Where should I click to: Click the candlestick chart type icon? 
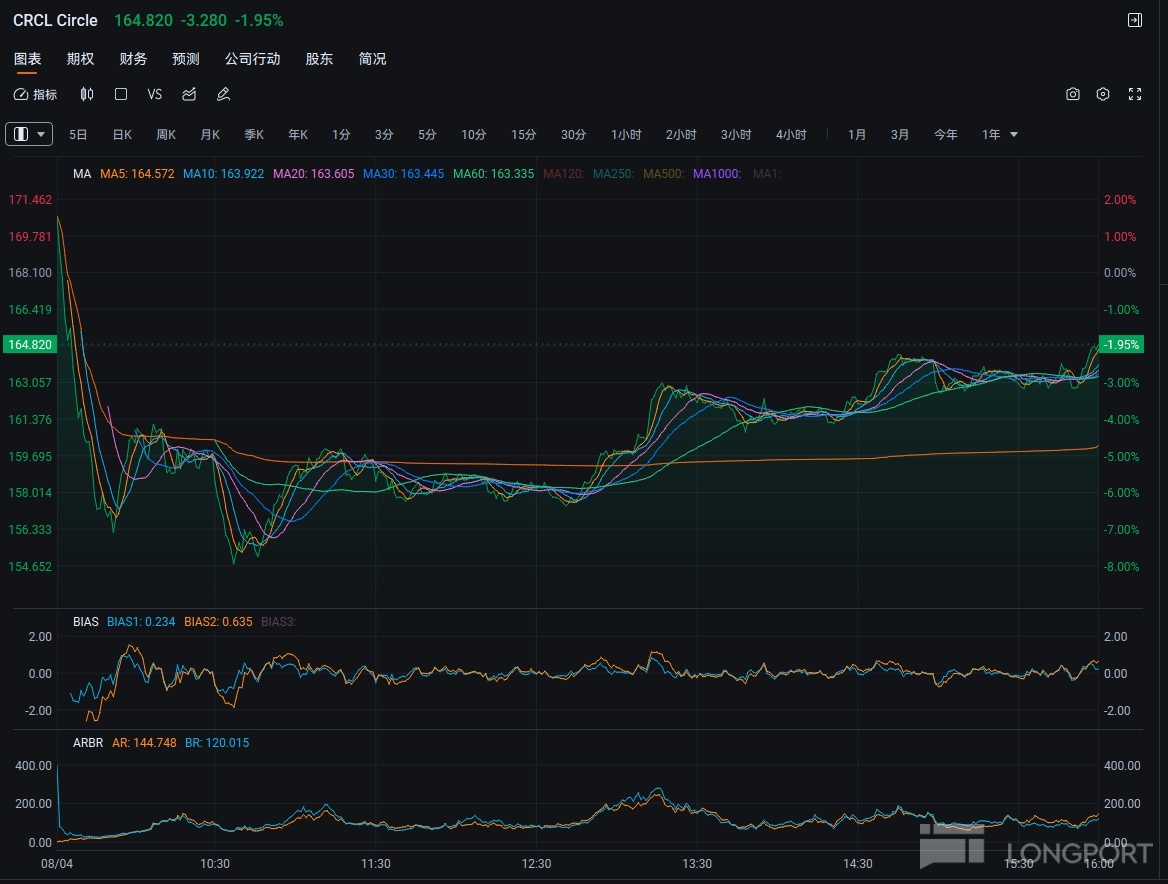pos(87,94)
